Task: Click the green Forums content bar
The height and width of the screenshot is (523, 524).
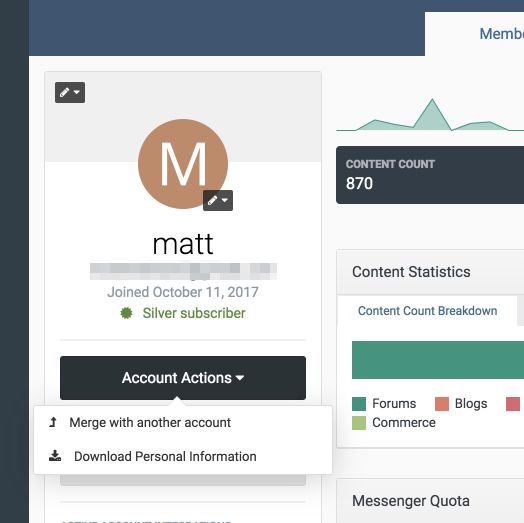Action: (x=438, y=360)
